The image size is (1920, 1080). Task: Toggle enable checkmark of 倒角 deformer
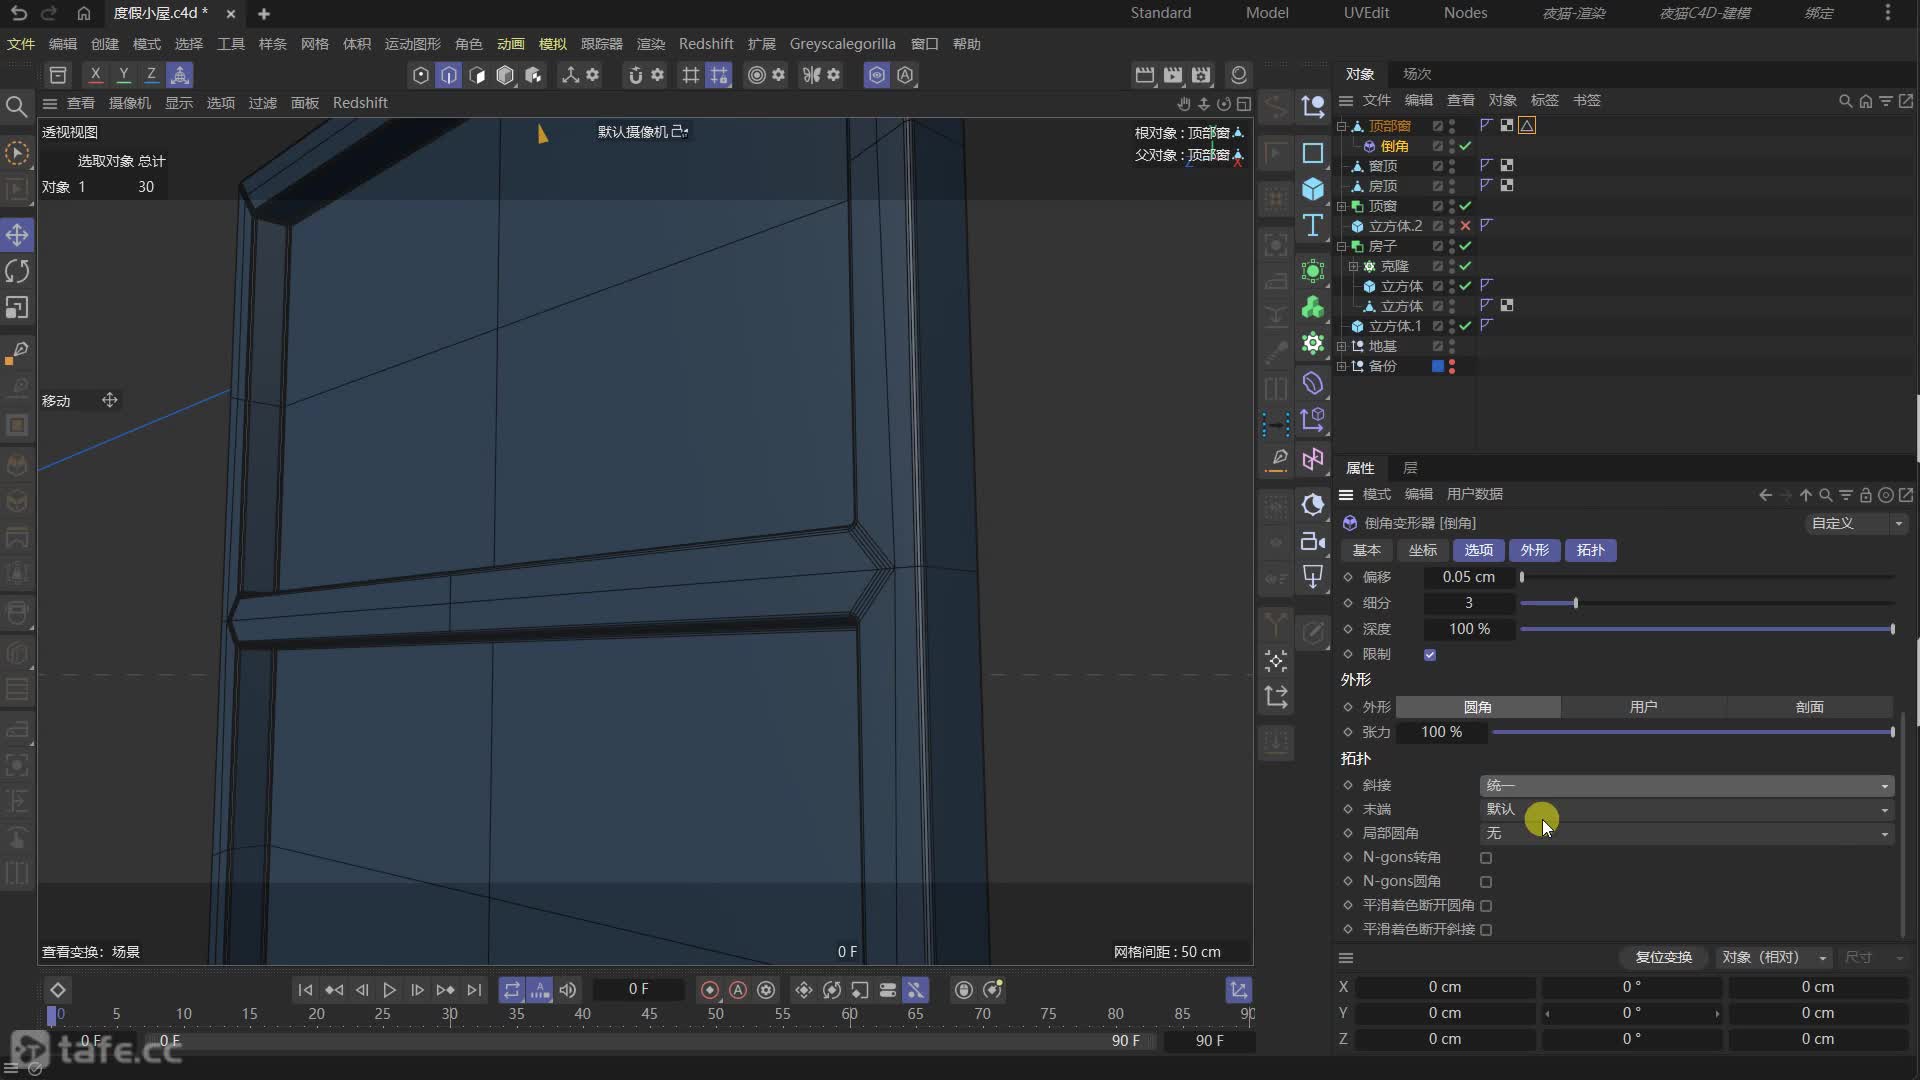[1465, 146]
